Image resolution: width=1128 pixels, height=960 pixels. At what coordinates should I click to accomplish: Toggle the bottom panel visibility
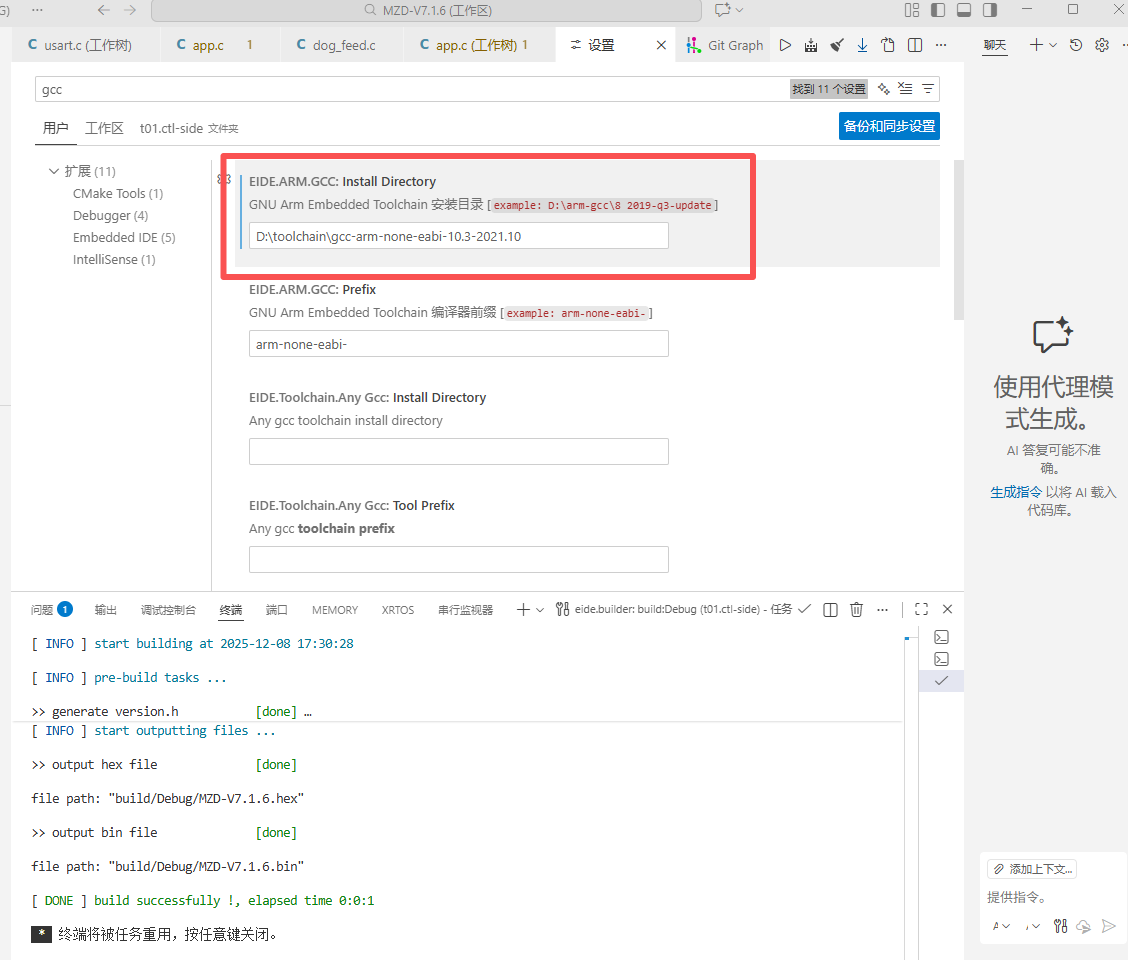pyautogui.click(x=964, y=10)
